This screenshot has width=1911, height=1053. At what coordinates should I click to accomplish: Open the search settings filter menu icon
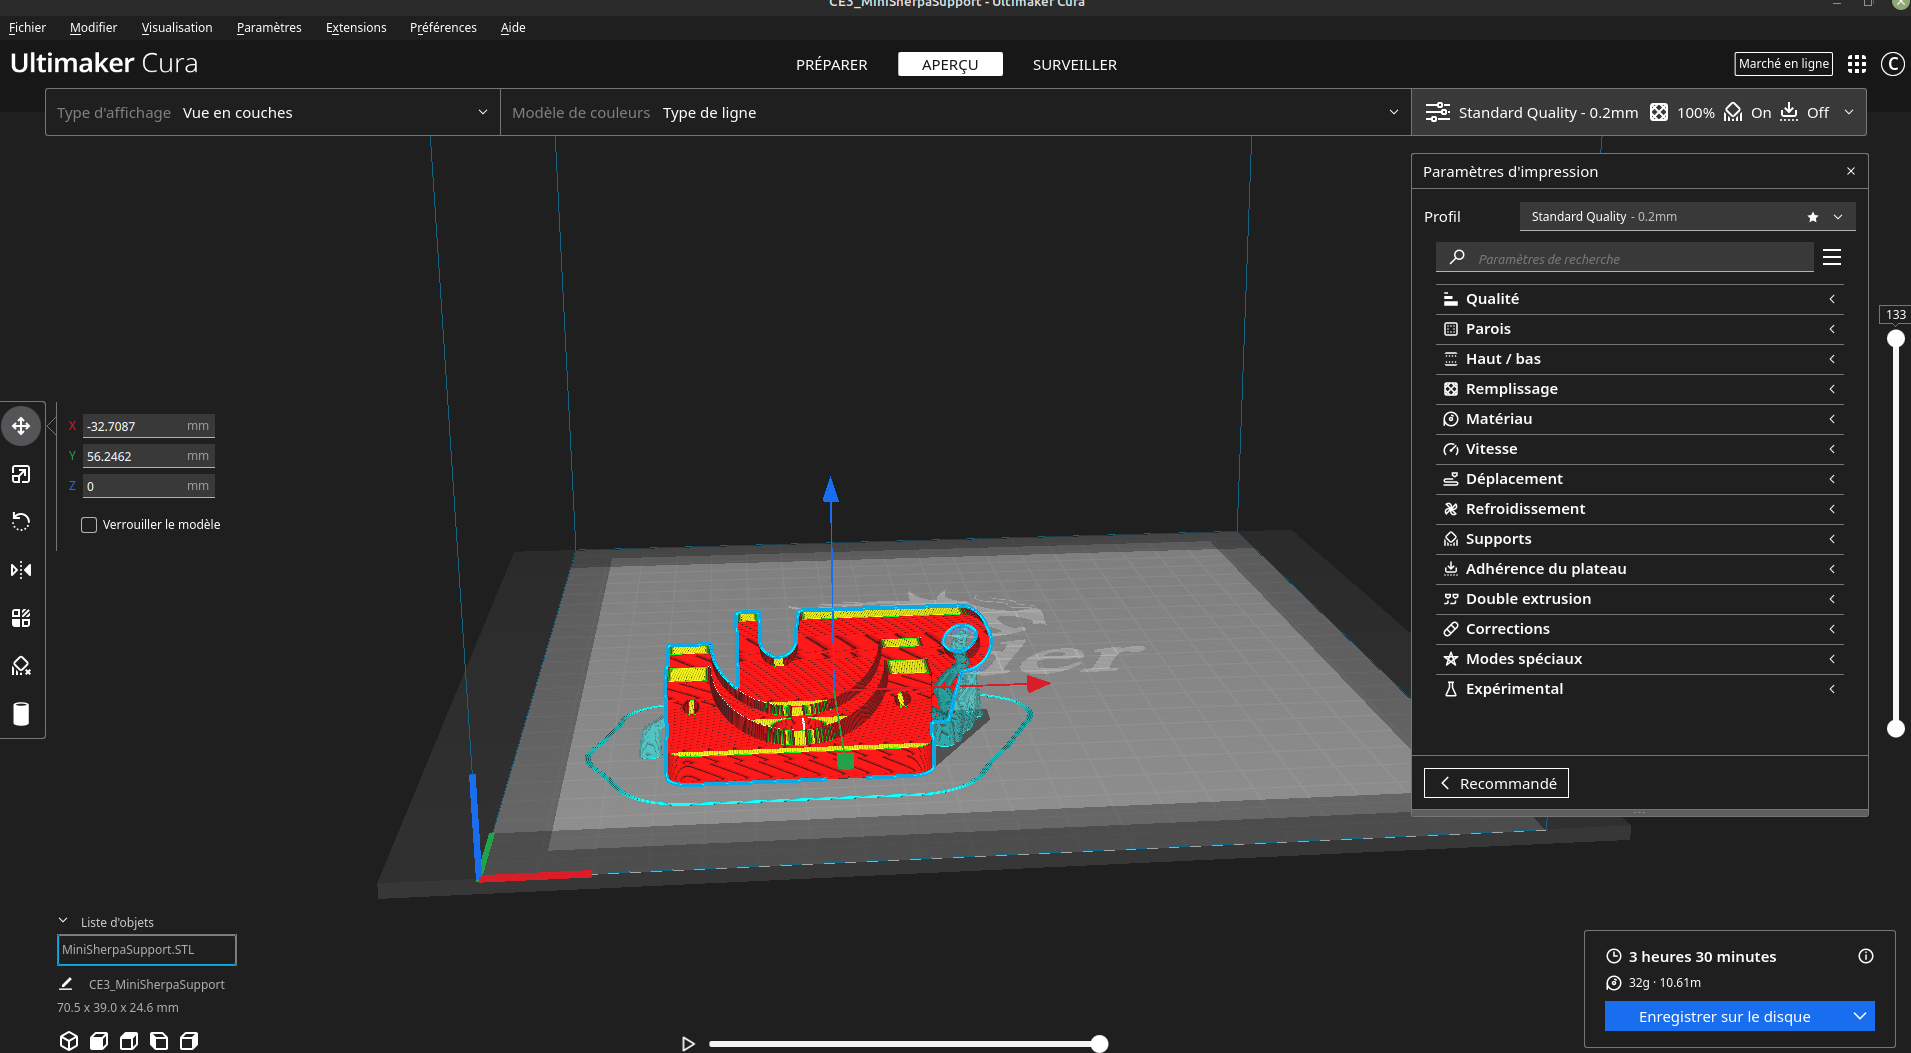(1832, 257)
